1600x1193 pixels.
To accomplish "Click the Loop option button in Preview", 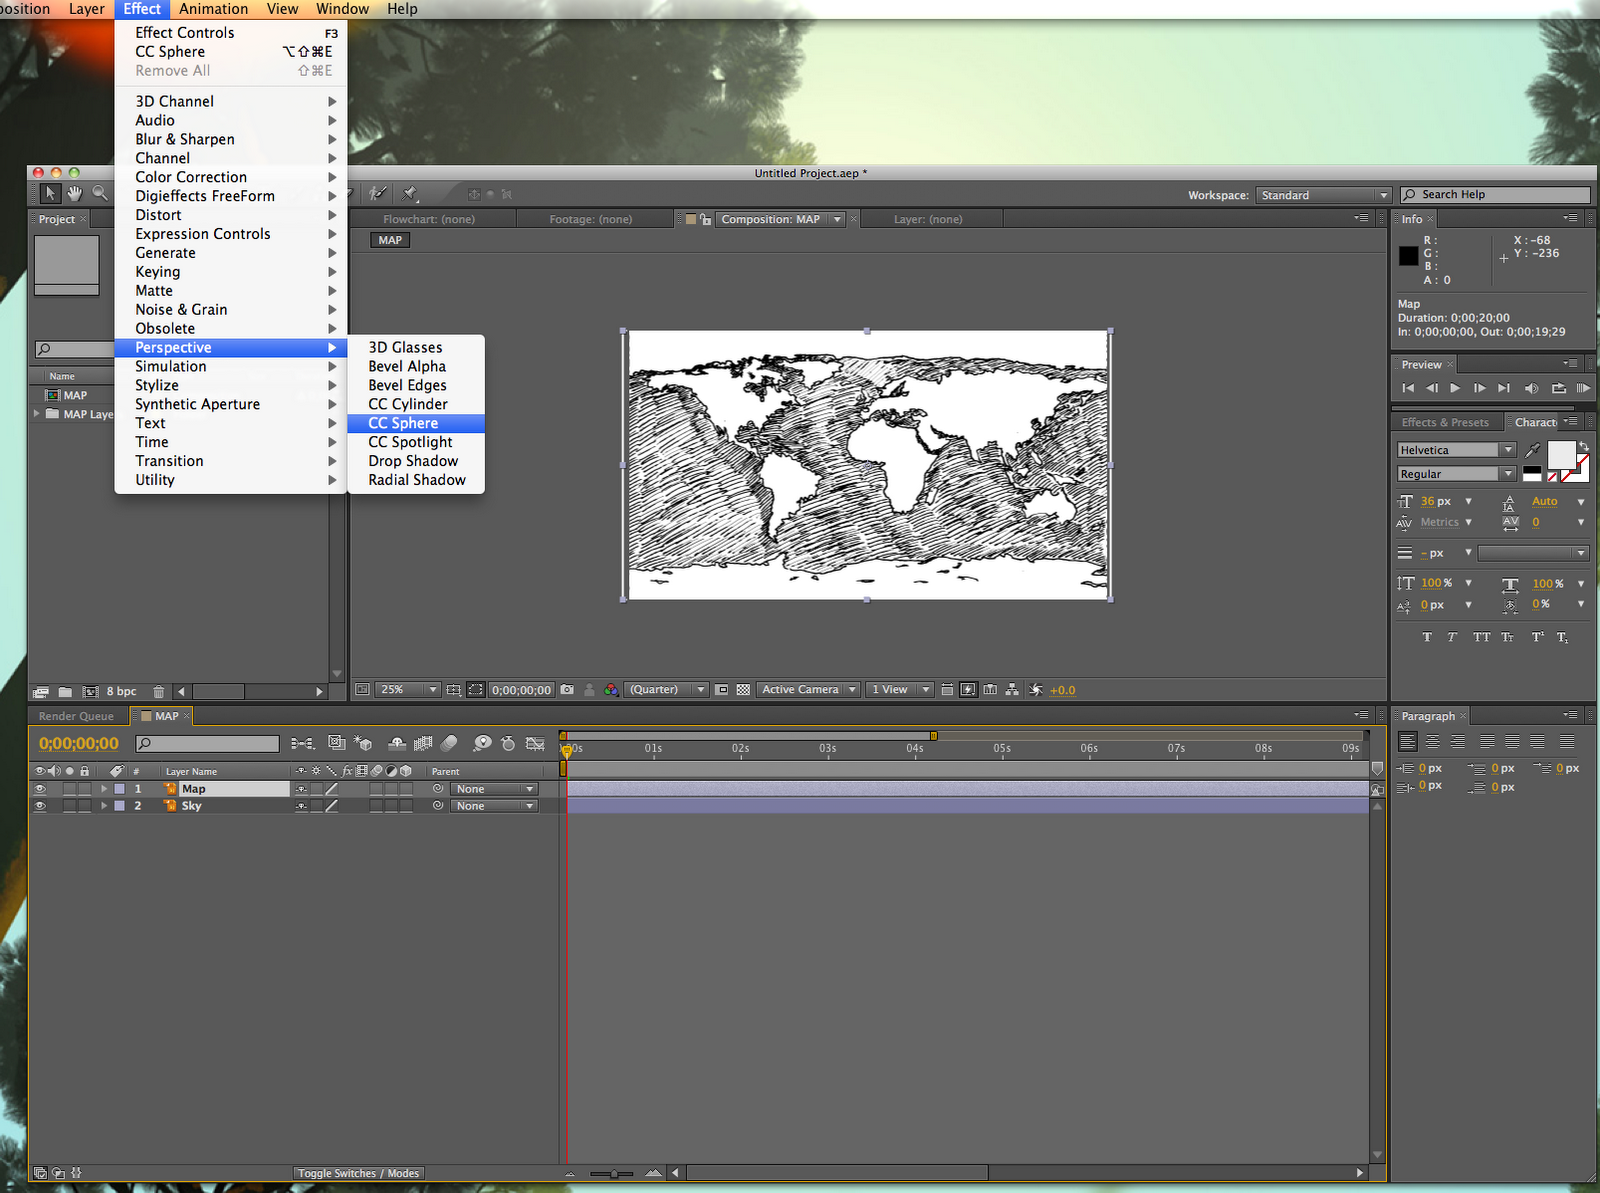I will pos(1558,388).
